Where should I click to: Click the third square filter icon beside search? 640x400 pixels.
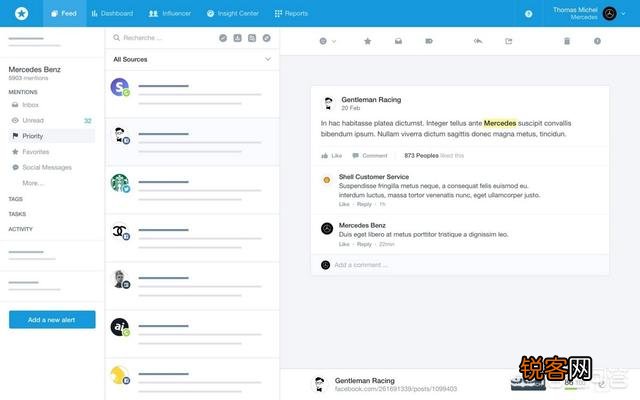(x=252, y=38)
